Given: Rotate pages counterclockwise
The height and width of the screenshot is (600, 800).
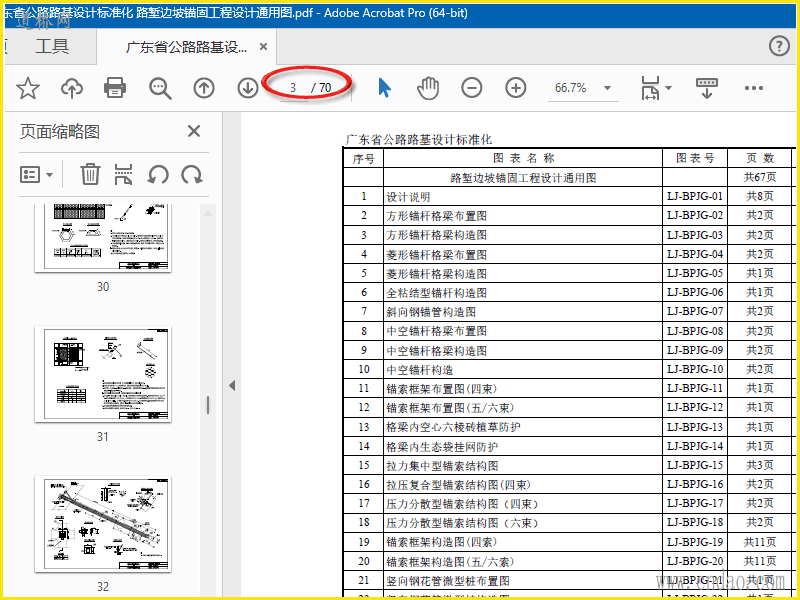Looking at the screenshot, I should click(x=158, y=174).
